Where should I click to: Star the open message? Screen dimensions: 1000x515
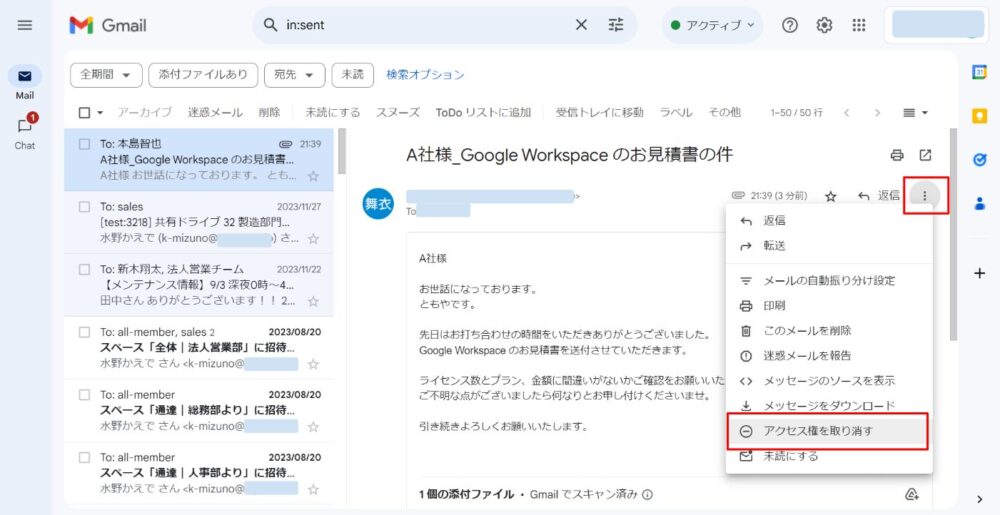click(x=830, y=196)
